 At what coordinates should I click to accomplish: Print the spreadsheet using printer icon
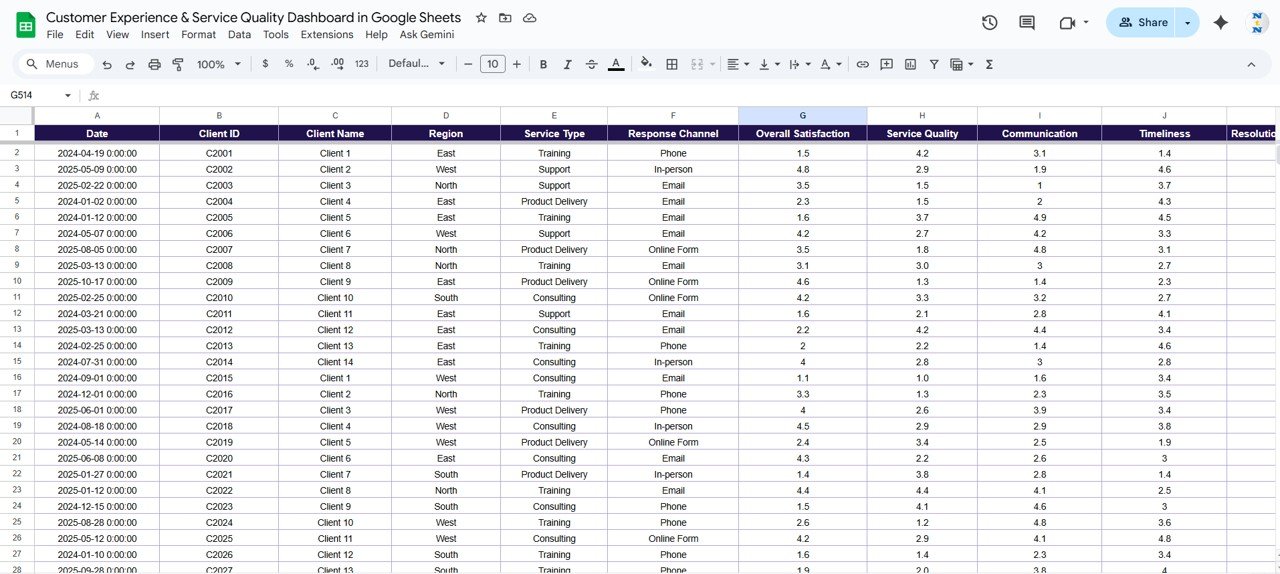pyautogui.click(x=154, y=64)
